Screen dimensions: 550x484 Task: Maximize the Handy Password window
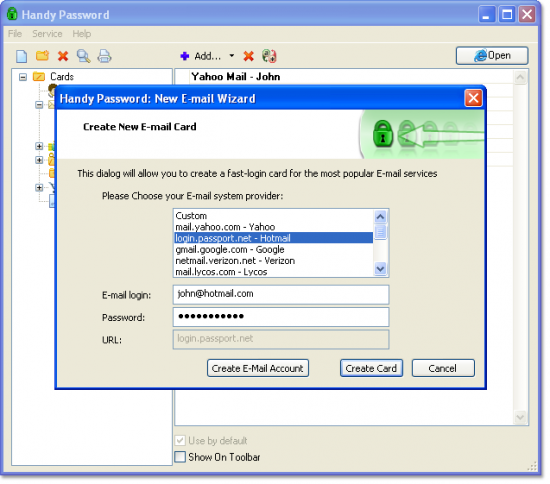tap(507, 15)
